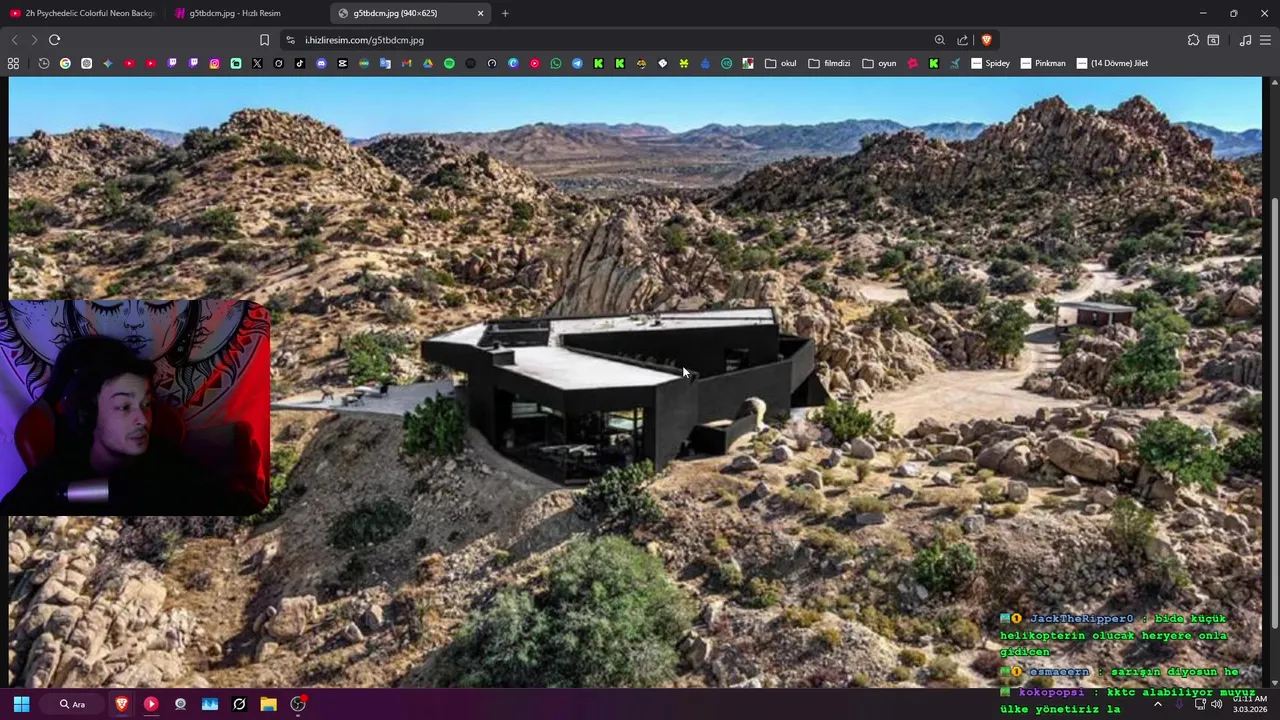Image resolution: width=1280 pixels, height=720 pixels.
Task: Reload the current page
Action: click(x=54, y=40)
